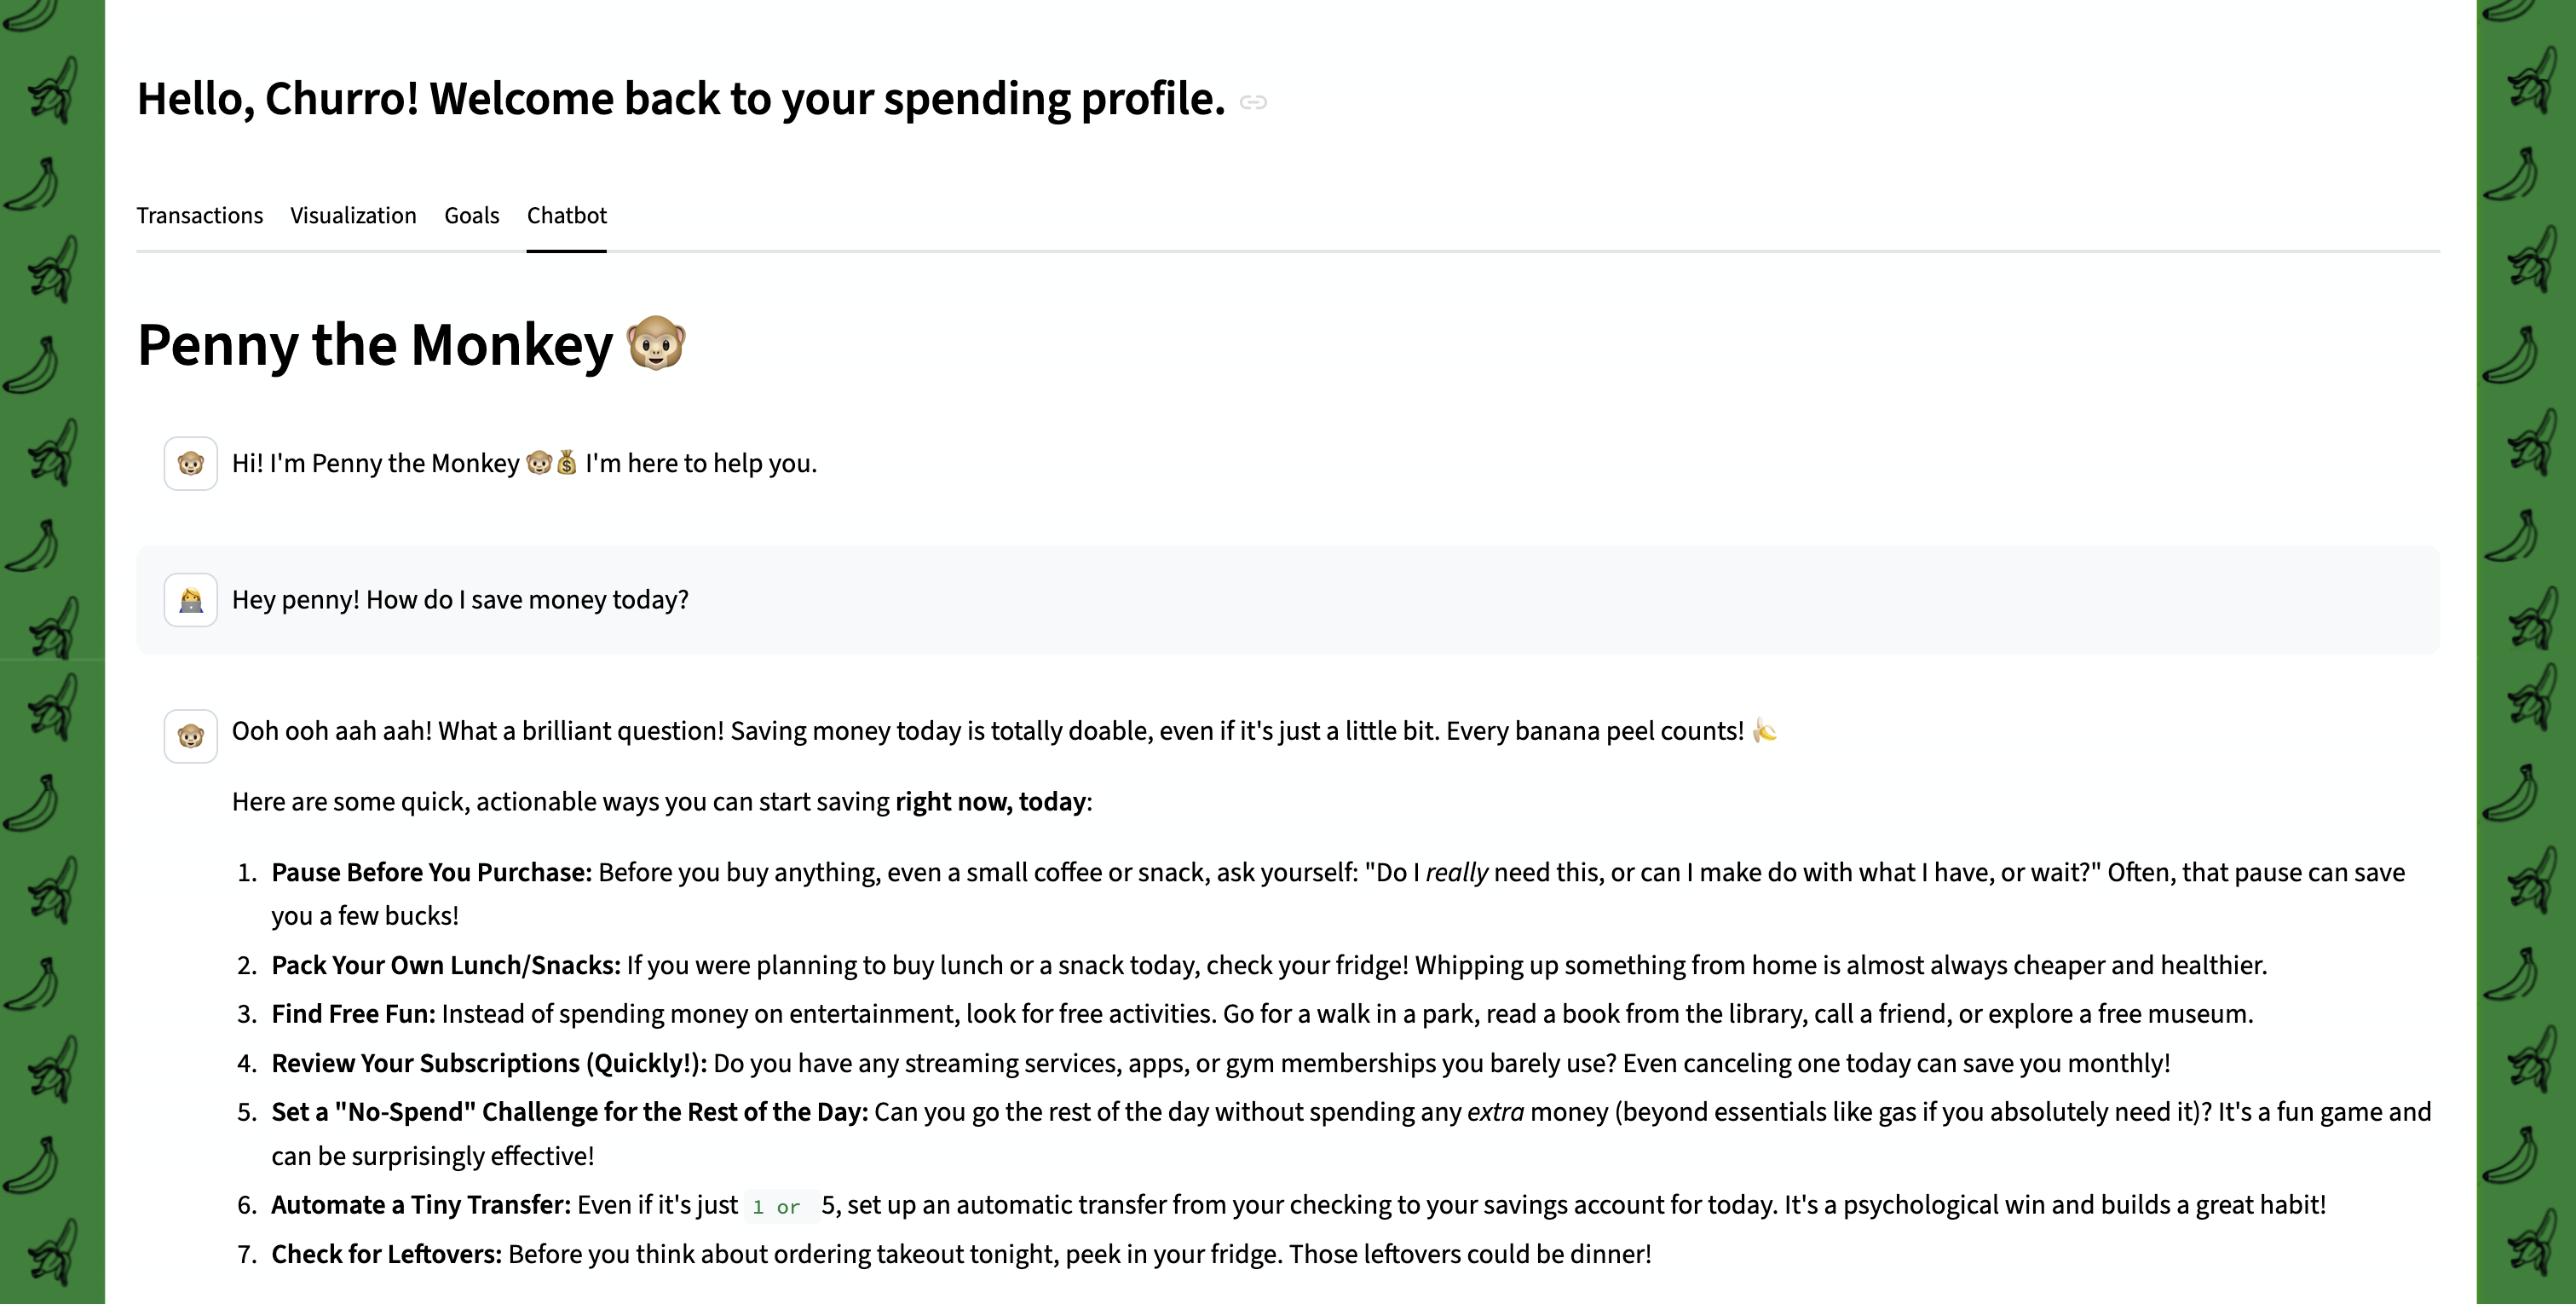Click the banana emoji after "Every banana peel counts!"

click(x=1765, y=731)
